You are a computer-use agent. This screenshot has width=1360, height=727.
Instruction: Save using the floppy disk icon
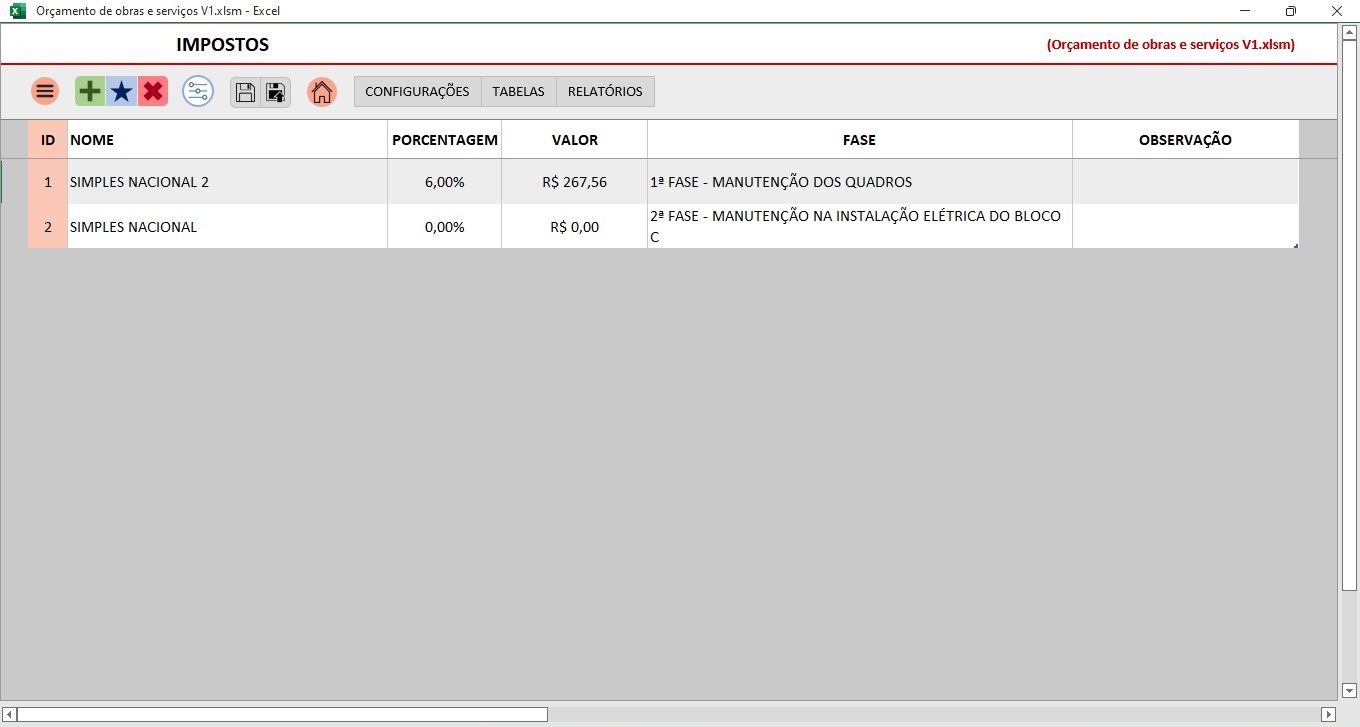[x=245, y=92]
